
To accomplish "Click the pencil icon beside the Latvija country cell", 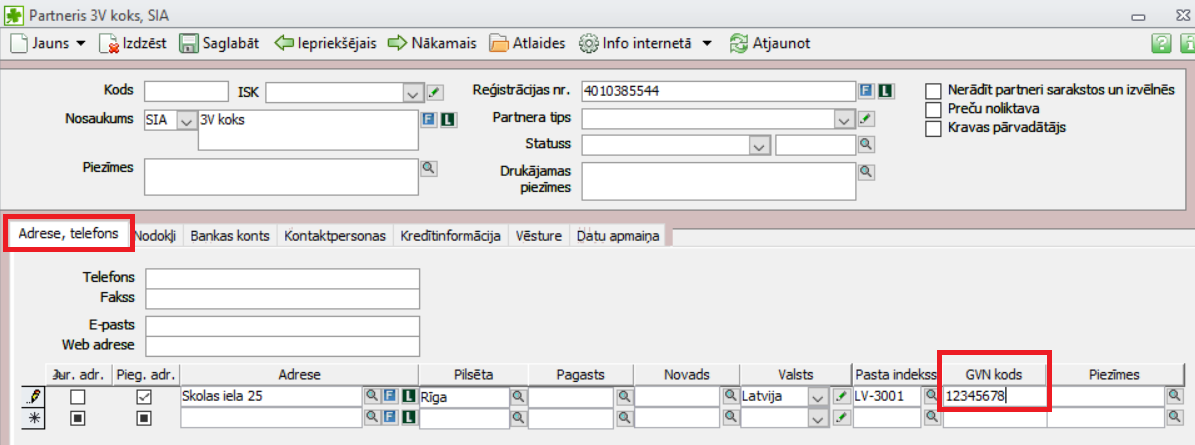I will 841,396.
